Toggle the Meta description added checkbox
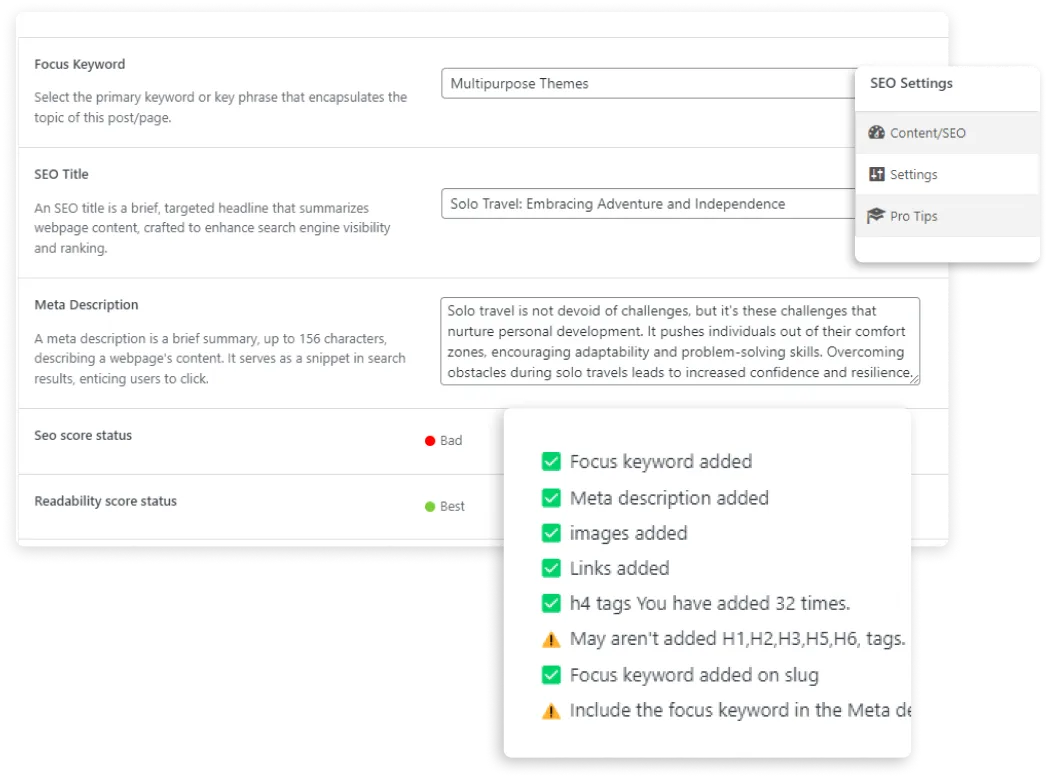1047x778 pixels. (x=551, y=498)
